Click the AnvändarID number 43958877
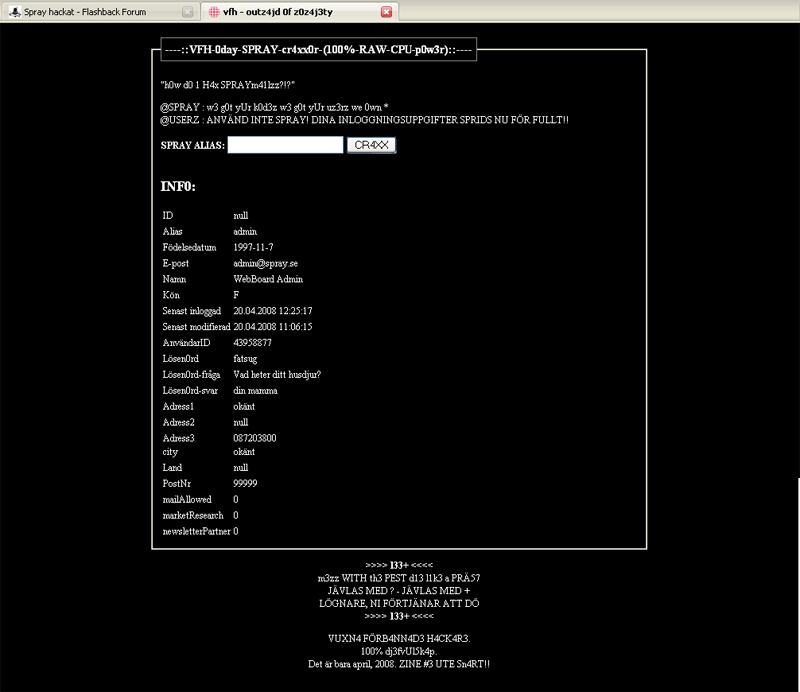The image size is (800, 692). pyautogui.click(x=252, y=343)
